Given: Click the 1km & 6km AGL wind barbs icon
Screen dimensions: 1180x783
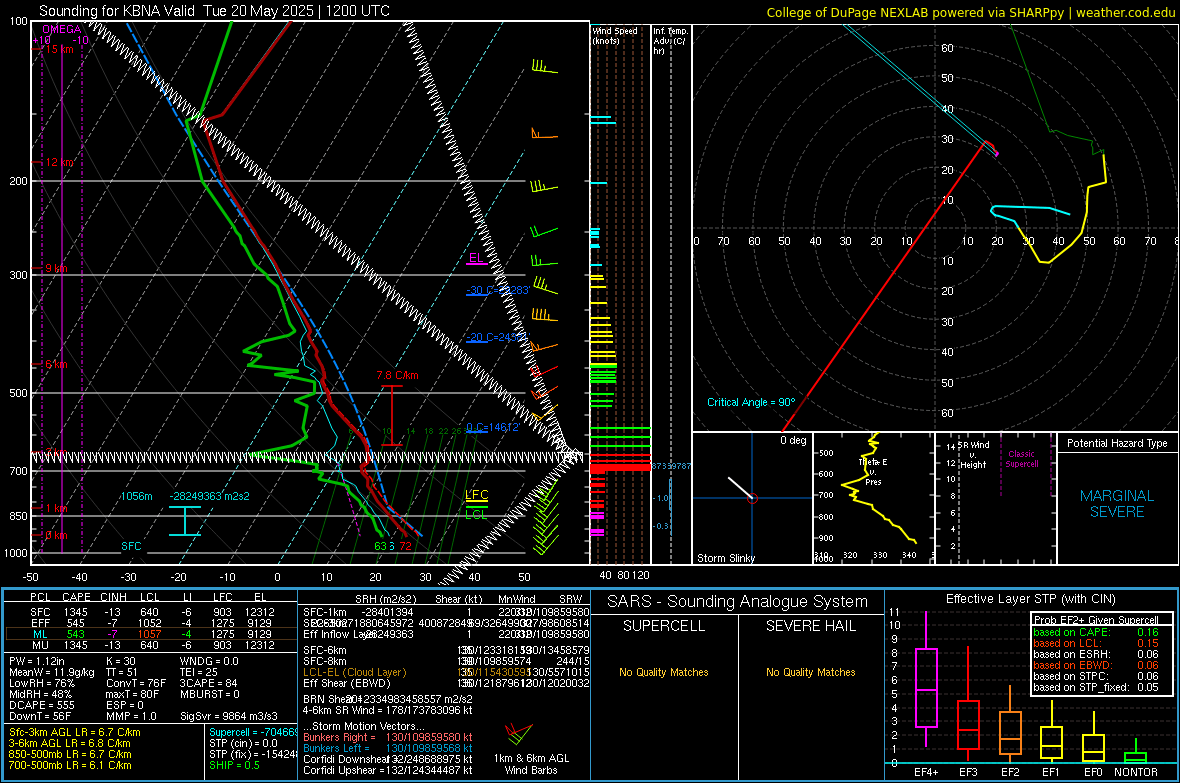Looking at the screenshot, I should (519, 734).
